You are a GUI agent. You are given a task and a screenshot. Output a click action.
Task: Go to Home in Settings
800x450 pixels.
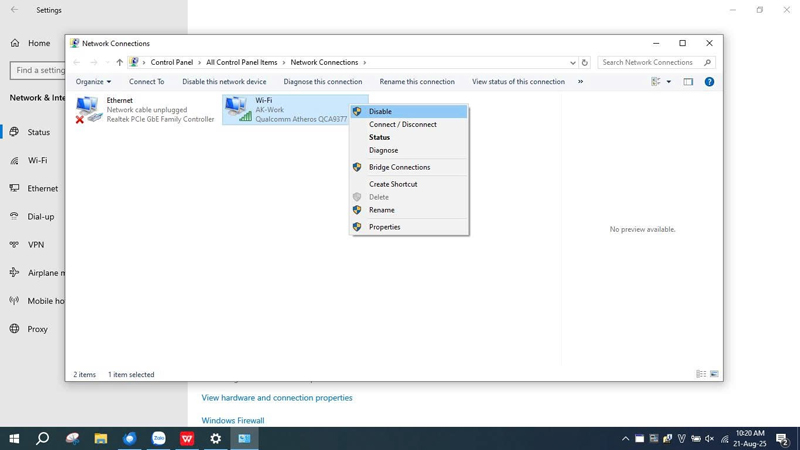coord(31,43)
